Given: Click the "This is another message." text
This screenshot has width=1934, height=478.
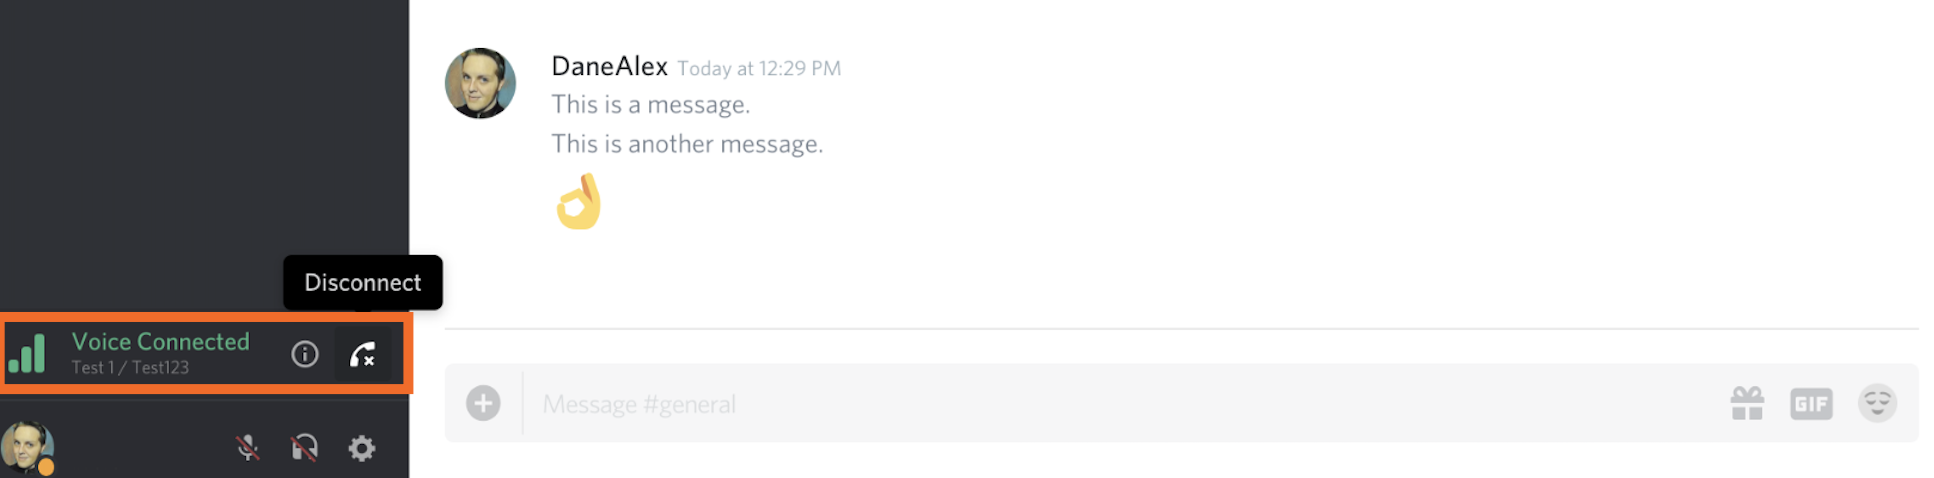Looking at the screenshot, I should [687, 144].
